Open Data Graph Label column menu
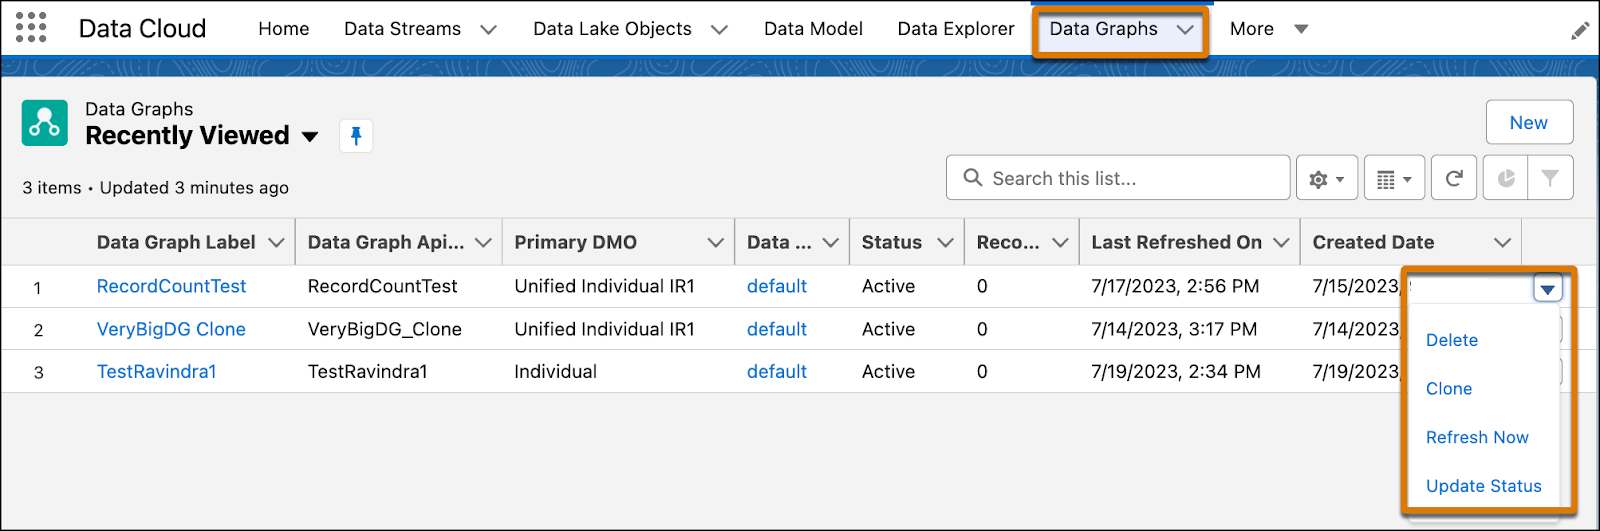 click(277, 243)
